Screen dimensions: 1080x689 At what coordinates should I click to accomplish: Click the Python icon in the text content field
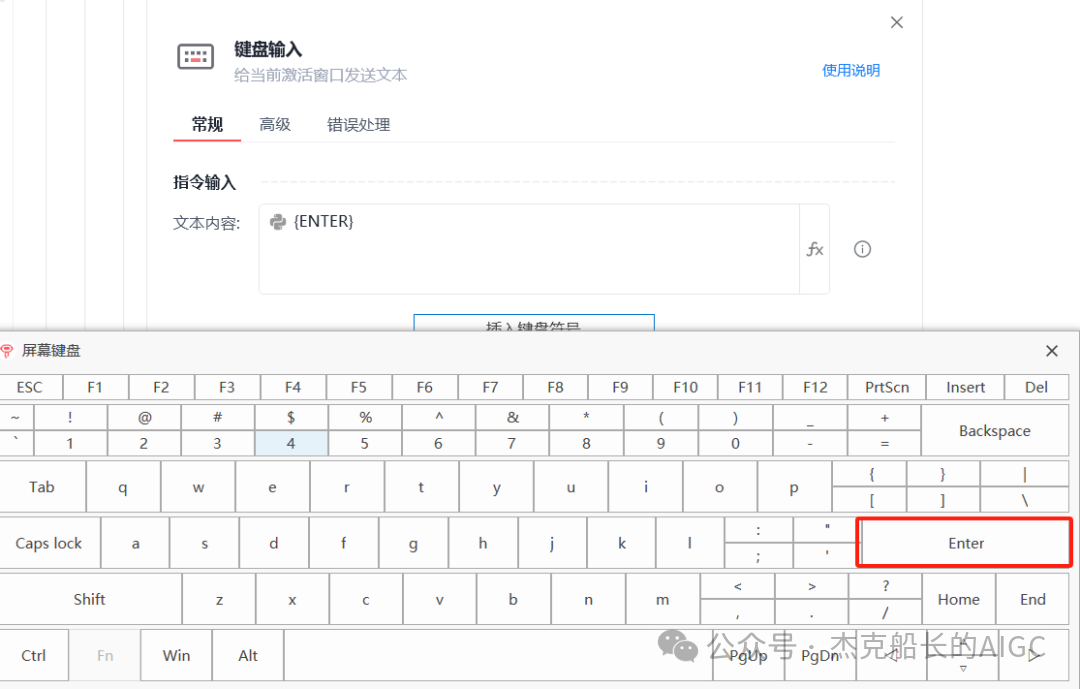click(x=277, y=220)
